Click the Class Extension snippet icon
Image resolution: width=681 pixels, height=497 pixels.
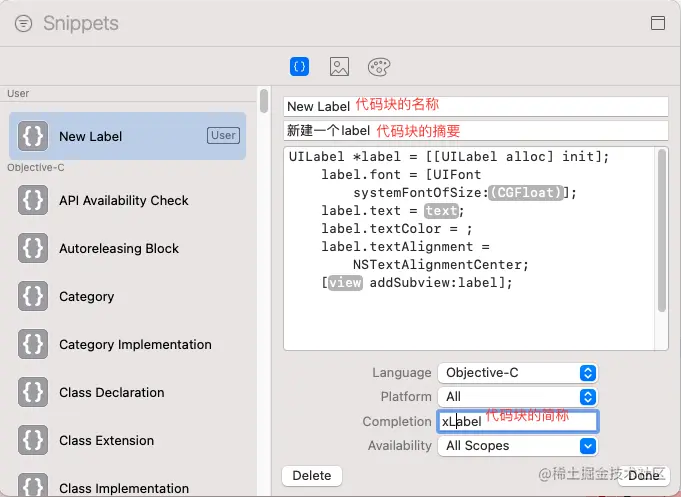pyautogui.click(x=33, y=440)
